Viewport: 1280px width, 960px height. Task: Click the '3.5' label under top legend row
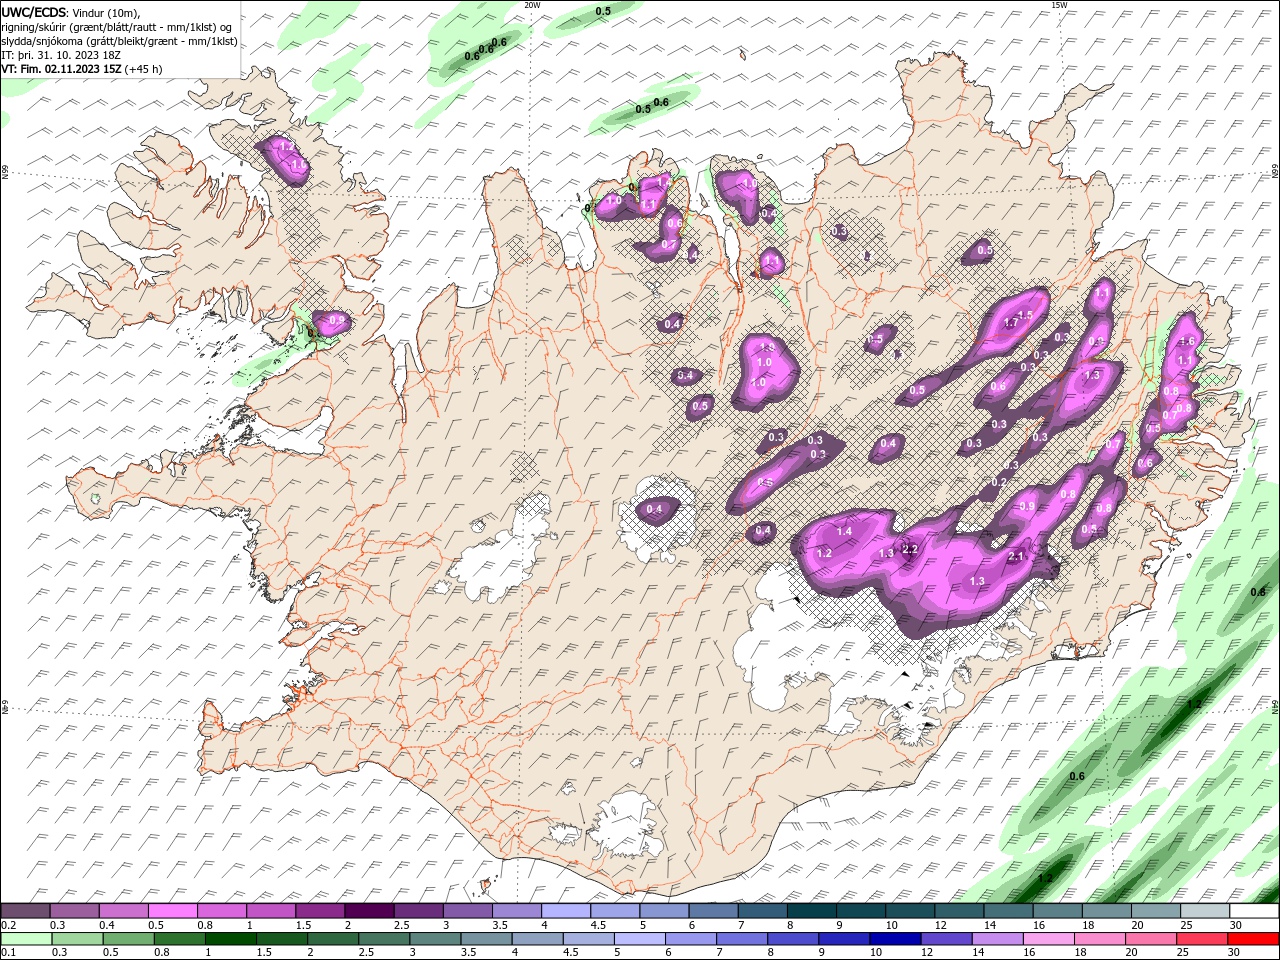coord(500,925)
